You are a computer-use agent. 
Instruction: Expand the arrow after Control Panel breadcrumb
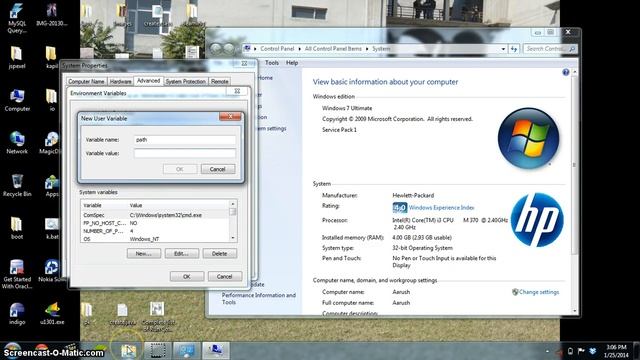click(299, 49)
